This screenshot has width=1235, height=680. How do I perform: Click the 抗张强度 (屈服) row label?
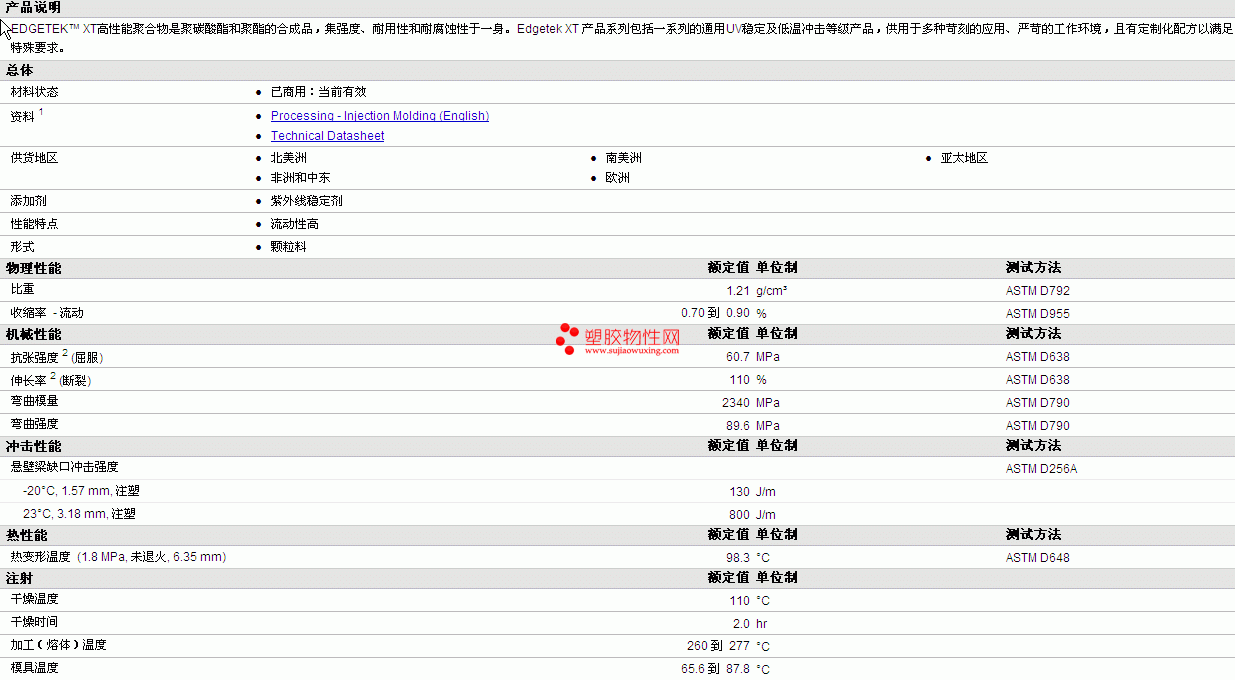(57, 356)
